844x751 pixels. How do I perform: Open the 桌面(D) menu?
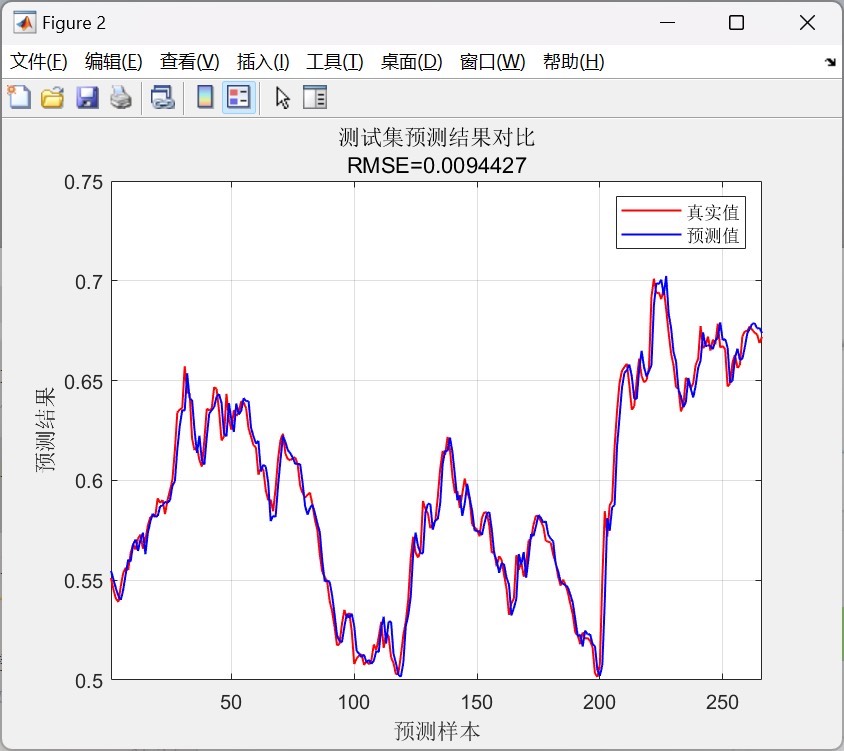[412, 62]
